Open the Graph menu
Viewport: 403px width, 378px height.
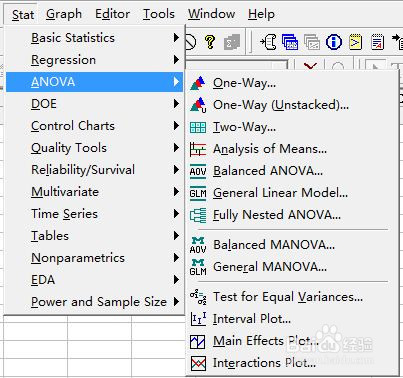coord(64,14)
